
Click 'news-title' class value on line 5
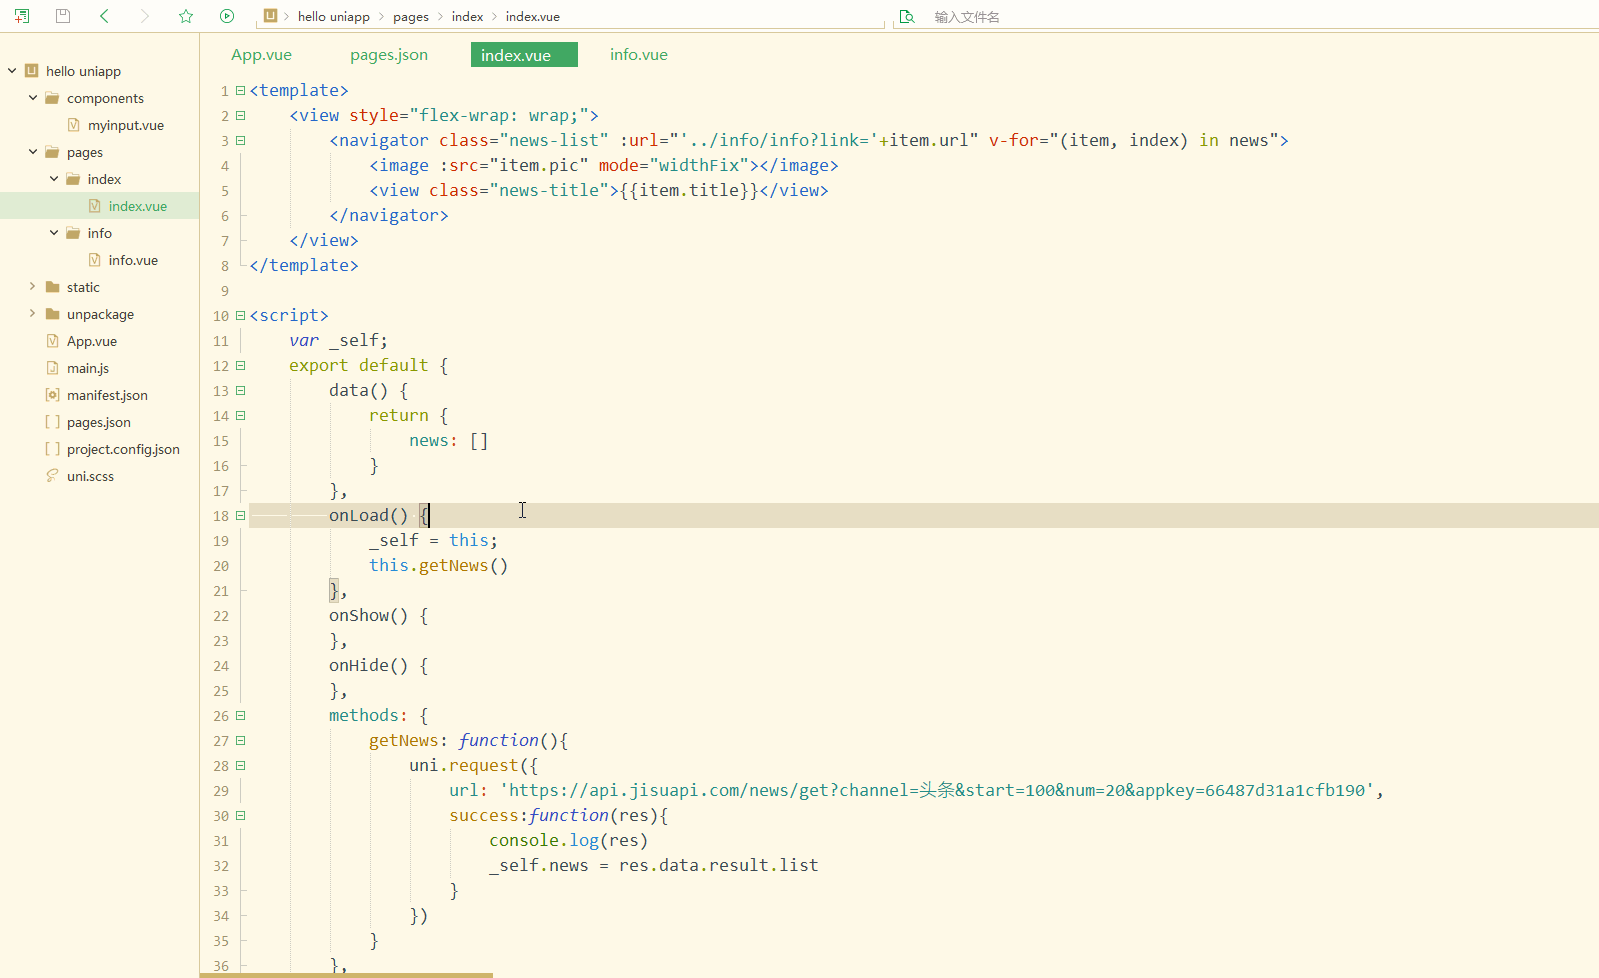(554, 191)
